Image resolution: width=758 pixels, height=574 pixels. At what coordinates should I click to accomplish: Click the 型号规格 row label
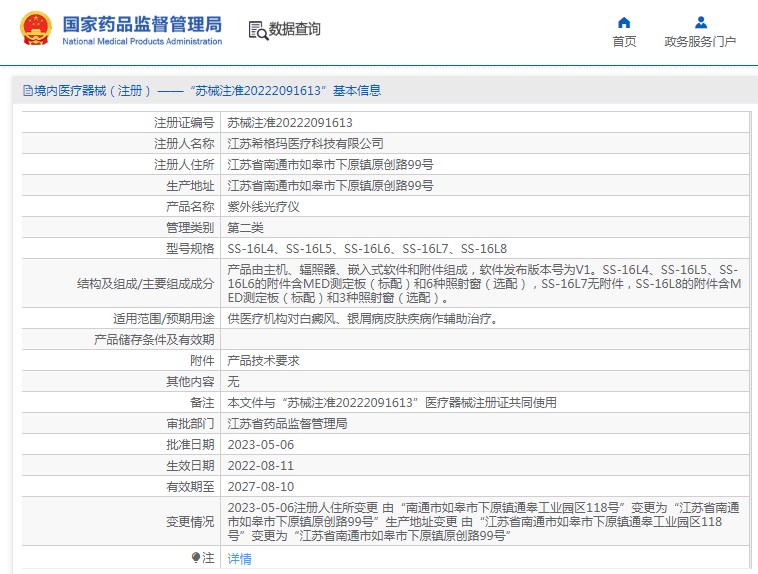pyautogui.click(x=190, y=249)
